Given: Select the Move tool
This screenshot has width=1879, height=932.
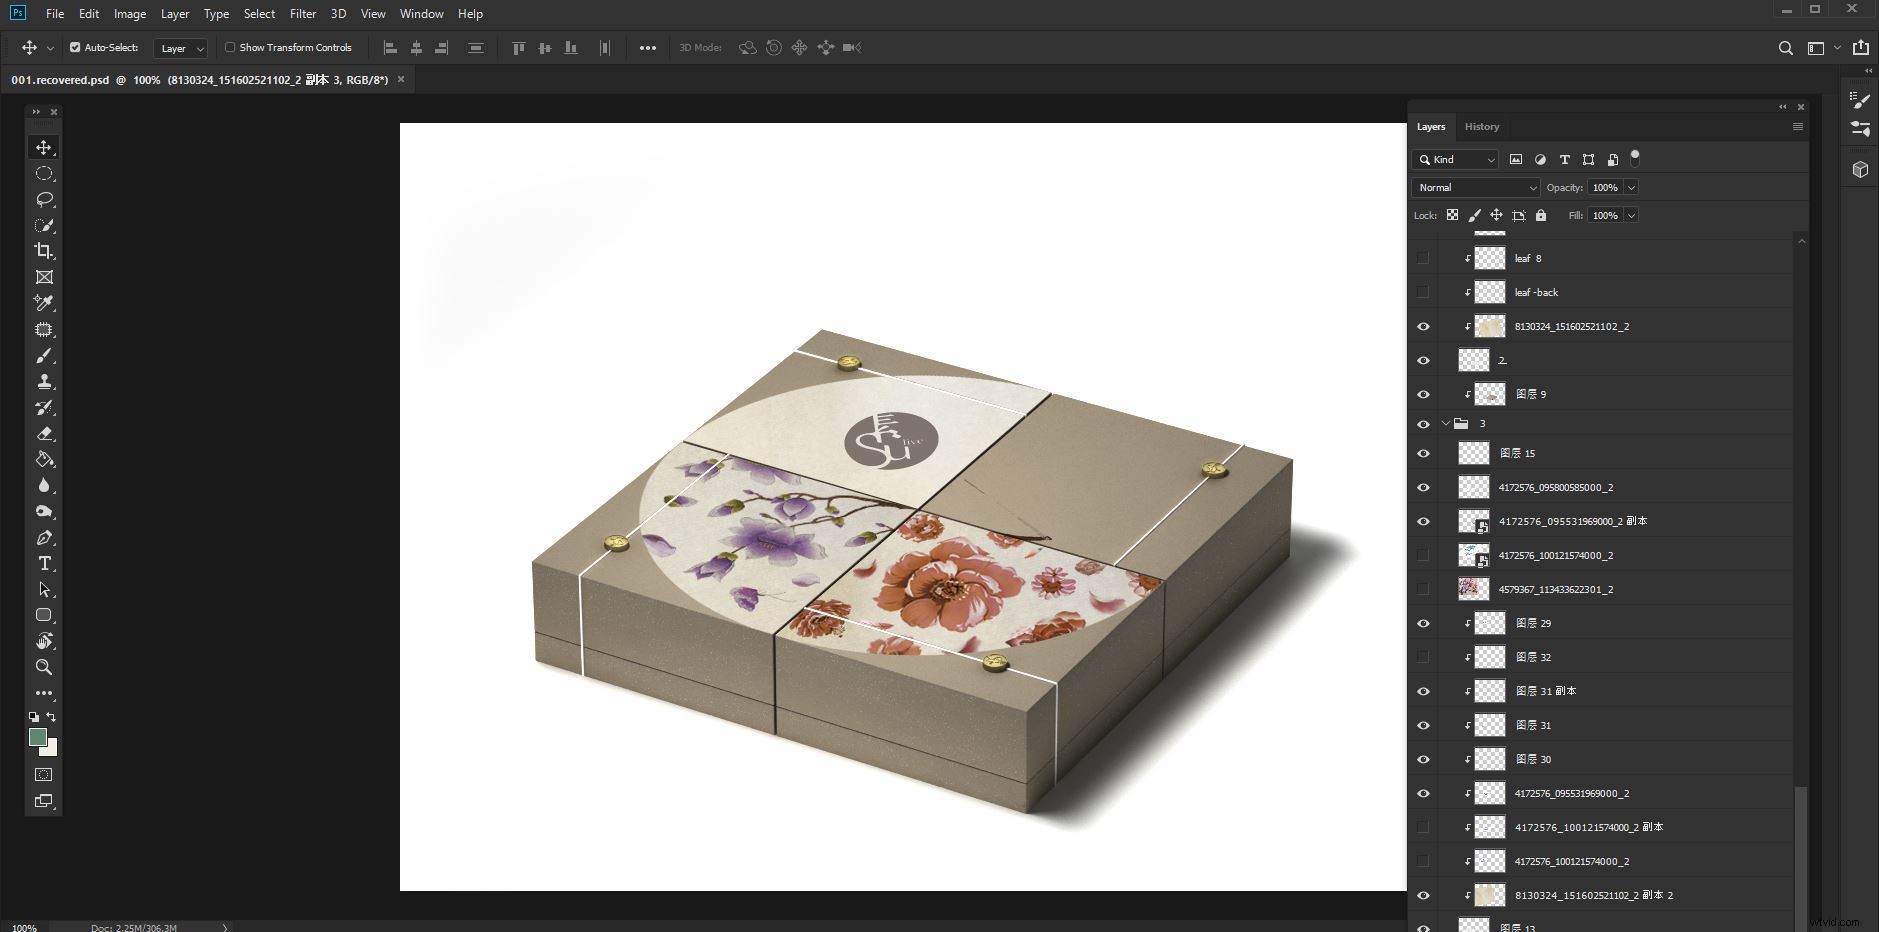Looking at the screenshot, I should pos(44,147).
